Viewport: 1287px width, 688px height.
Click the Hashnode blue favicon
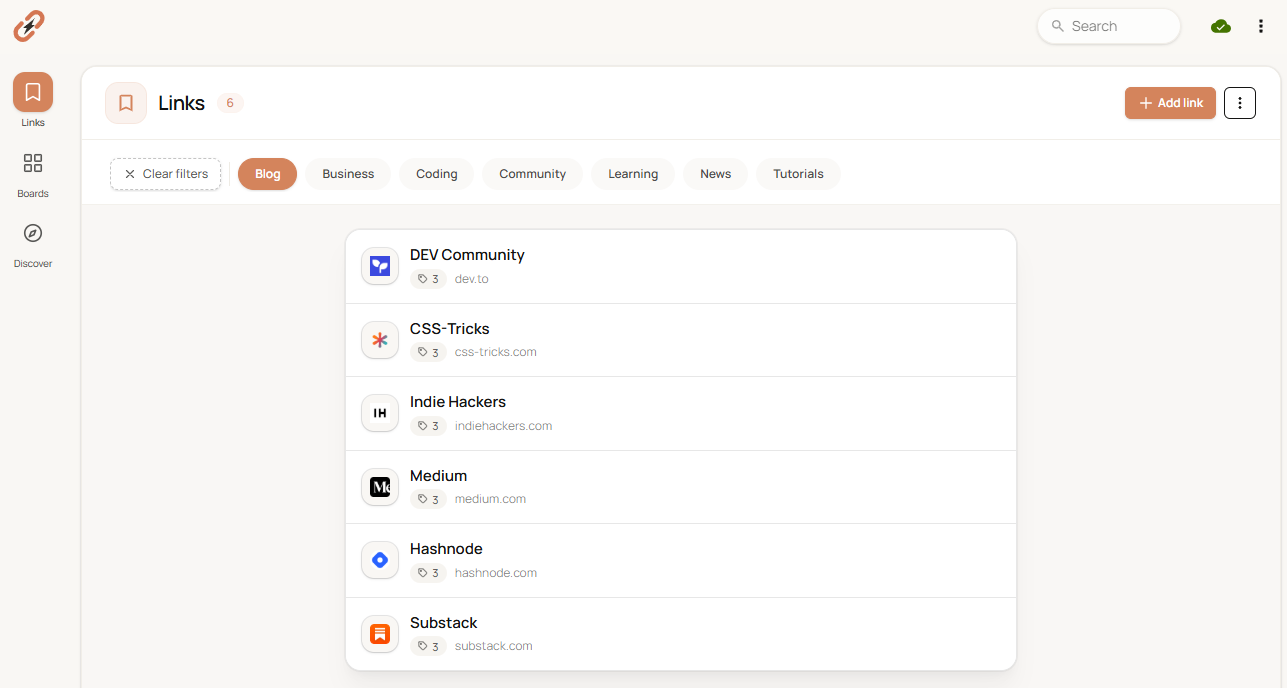click(380, 560)
